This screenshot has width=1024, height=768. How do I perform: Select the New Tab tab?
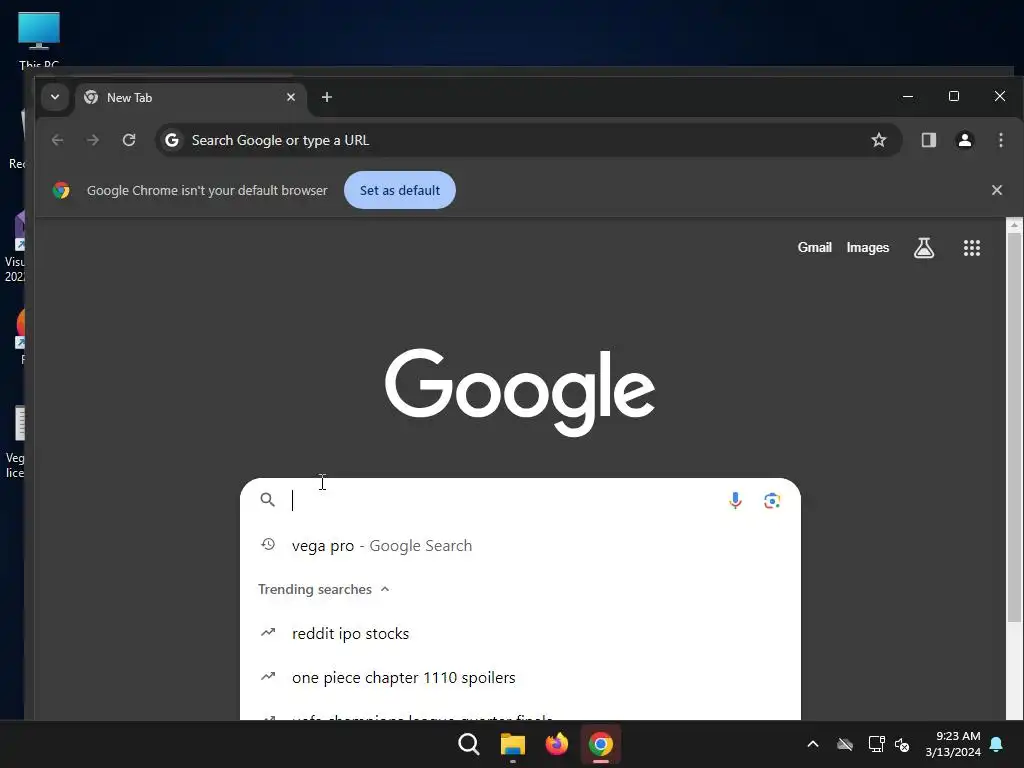point(191,97)
